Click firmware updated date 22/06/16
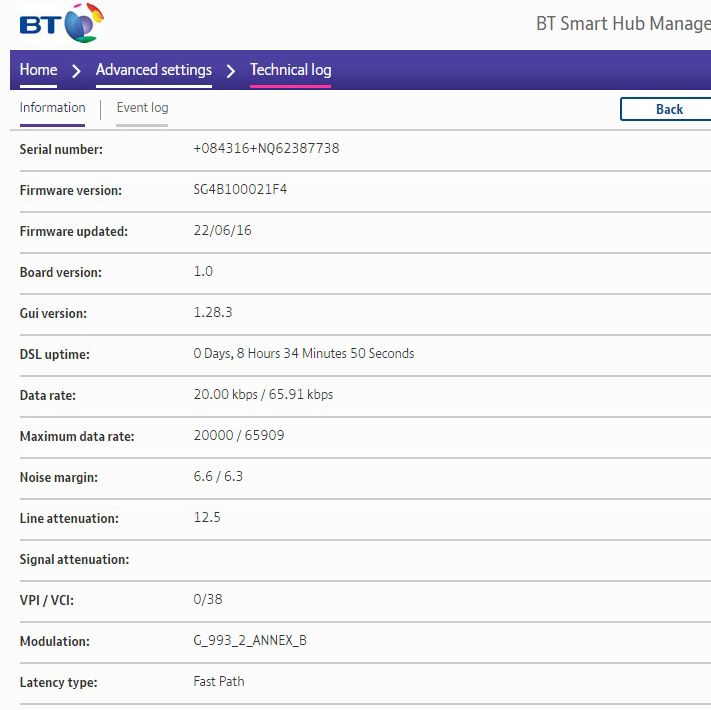The height and width of the screenshot is (710, 711). (222, 230)
